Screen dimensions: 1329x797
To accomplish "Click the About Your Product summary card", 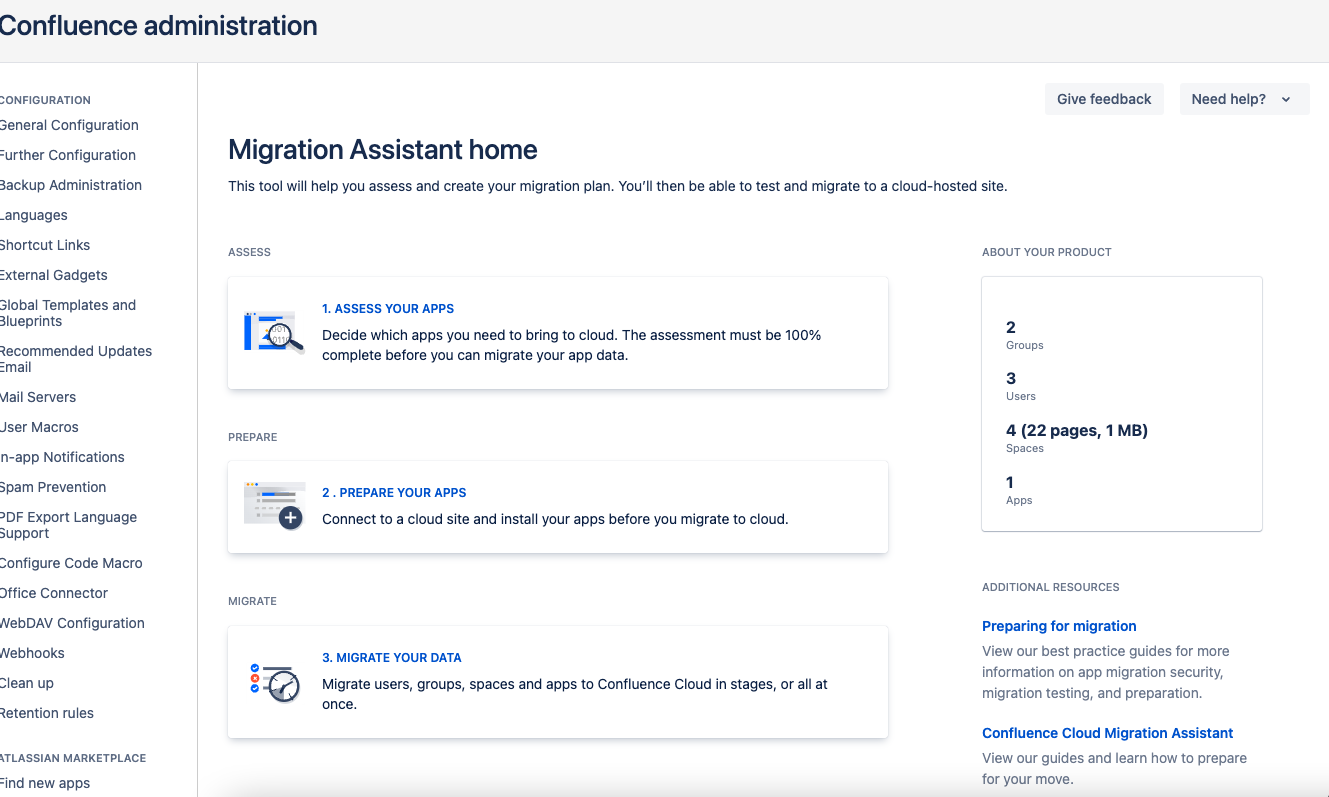I will (1121, 404).
